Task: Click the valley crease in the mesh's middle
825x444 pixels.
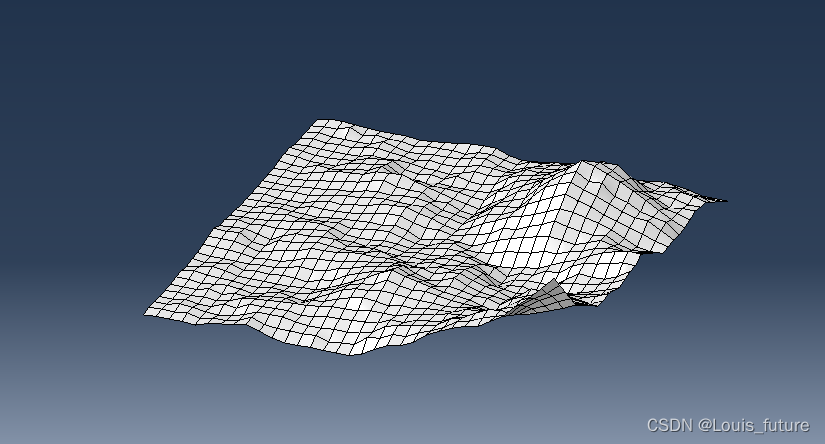Action: (400, 262)
